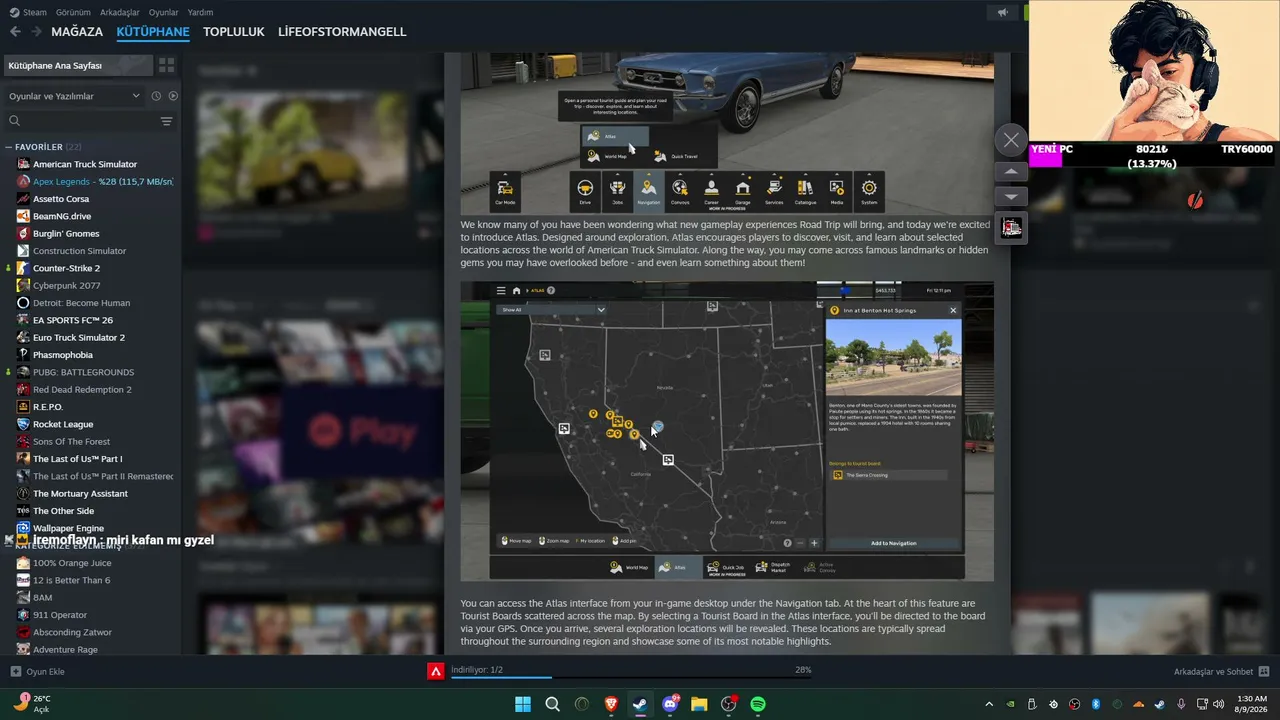
Task: Open File Explorer from taskbar
Action: 699,704
